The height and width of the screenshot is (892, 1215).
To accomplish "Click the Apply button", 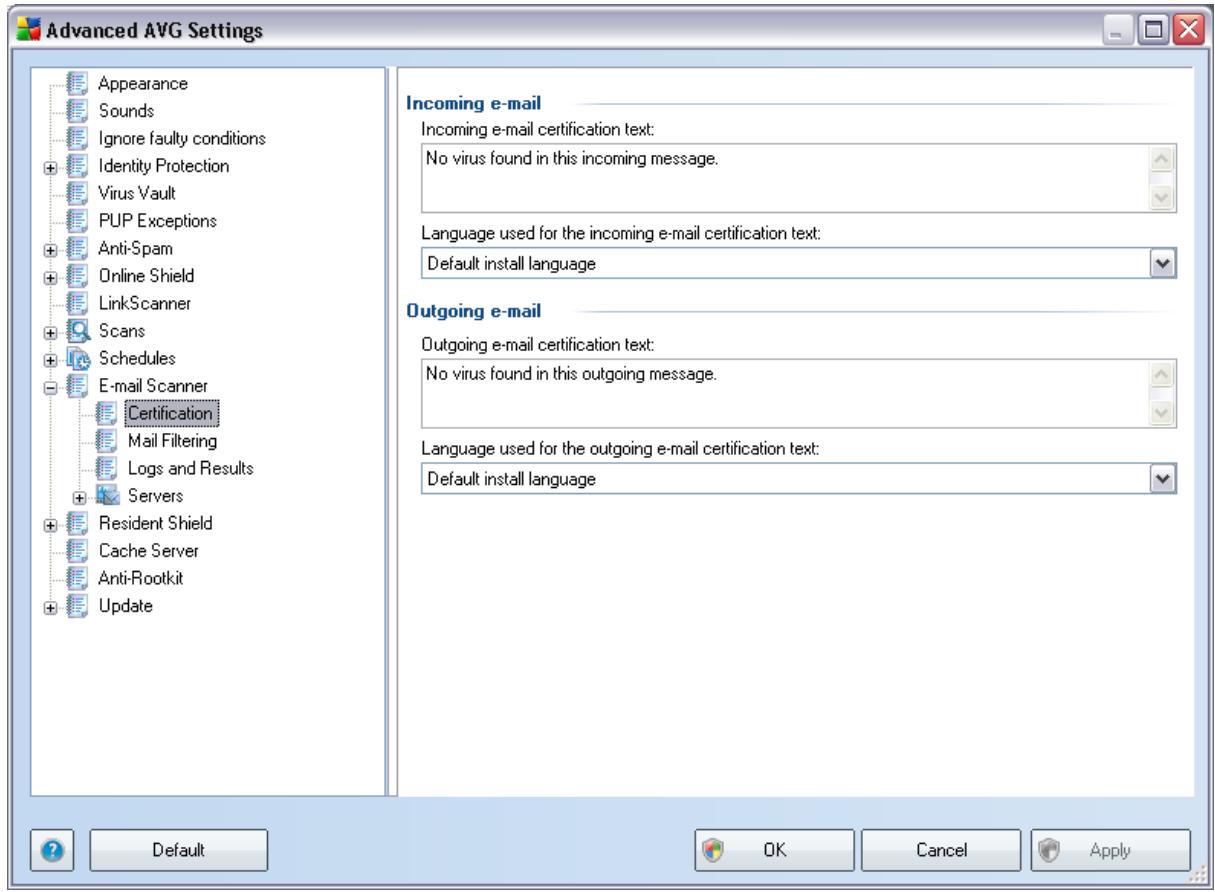I will point(1110,849).
